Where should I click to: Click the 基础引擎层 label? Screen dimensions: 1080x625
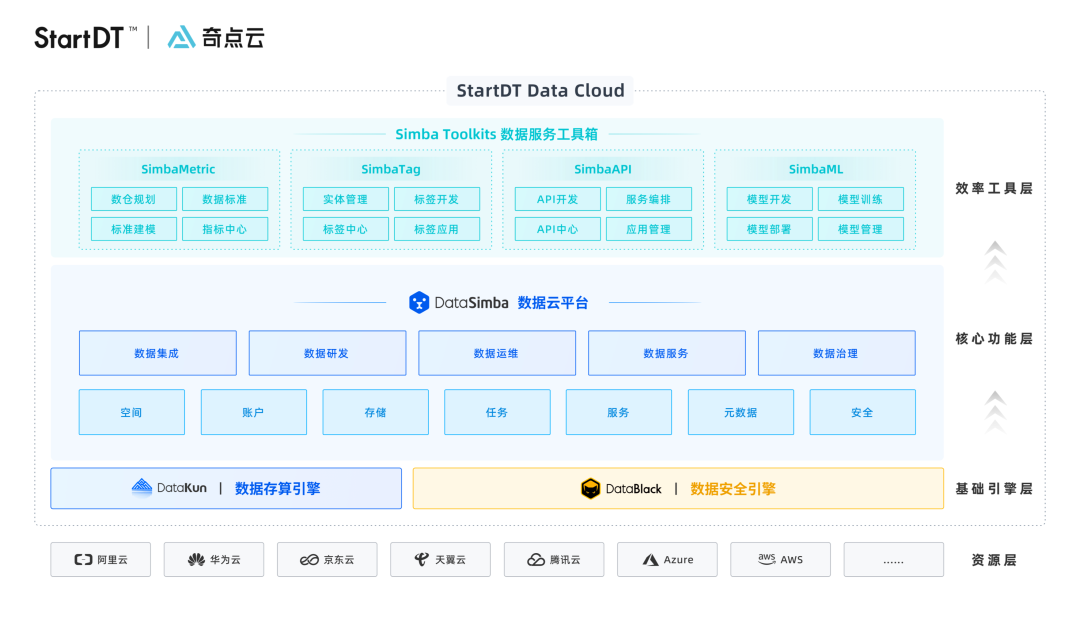click(x=994, y=489)
